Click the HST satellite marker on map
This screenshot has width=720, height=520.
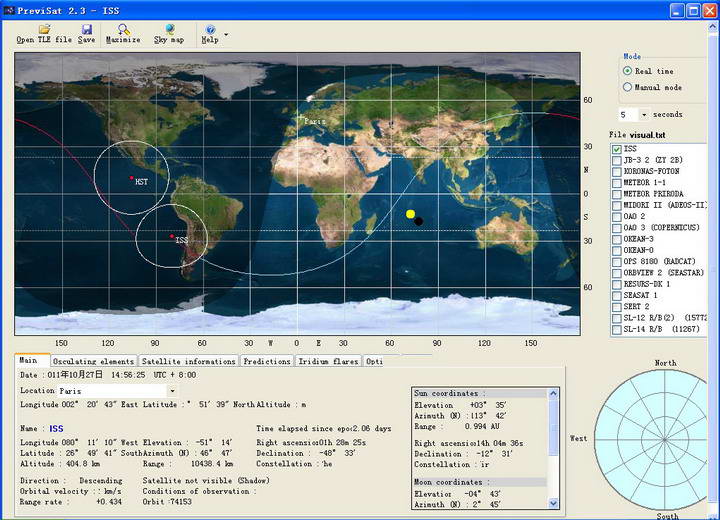pos(131,178)
